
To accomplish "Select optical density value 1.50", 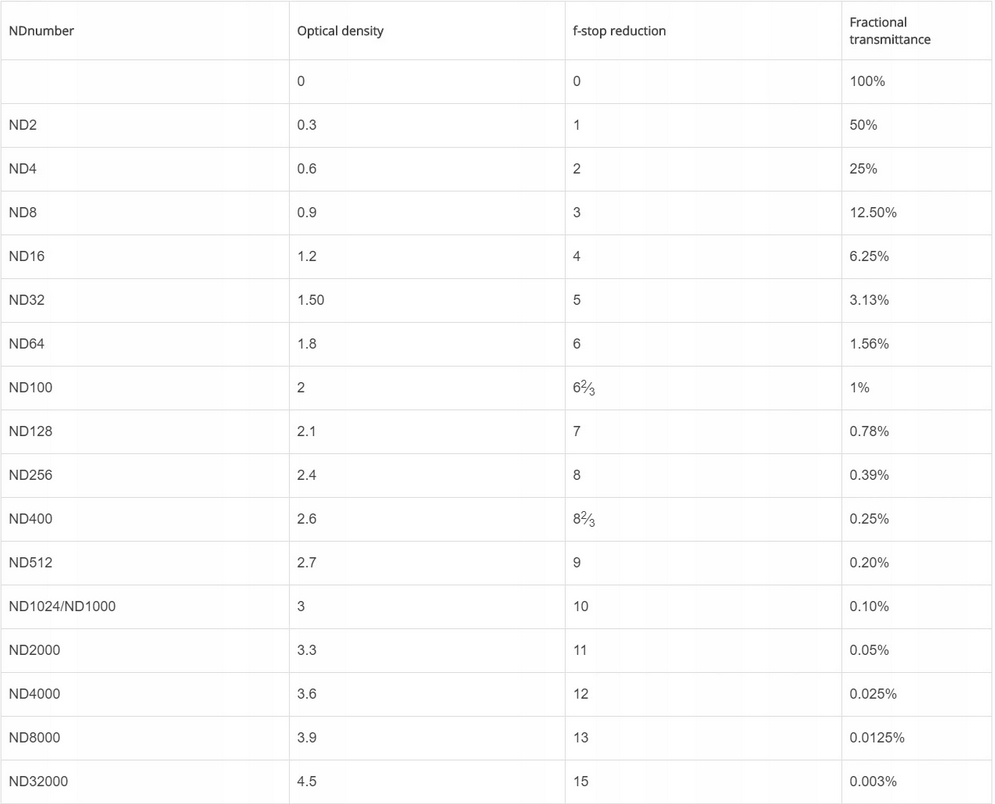I will pos(311,300).
